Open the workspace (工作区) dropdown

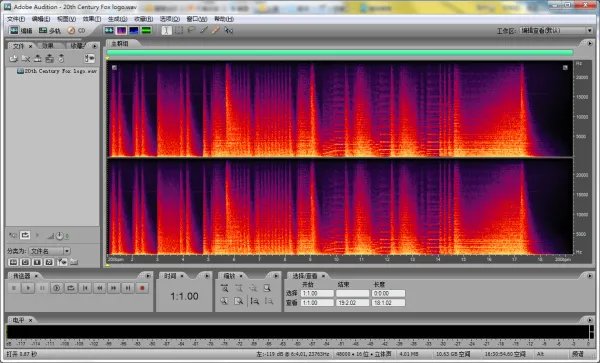click(556, 30)
